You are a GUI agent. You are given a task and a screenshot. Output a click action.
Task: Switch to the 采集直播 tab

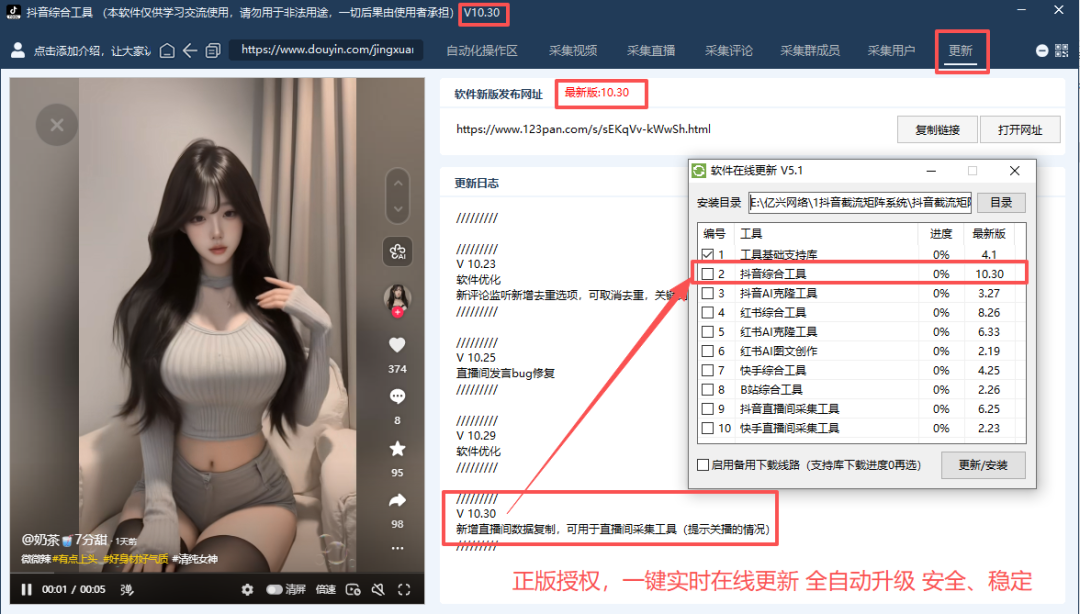pyautogui.click(x=651, y=50)
